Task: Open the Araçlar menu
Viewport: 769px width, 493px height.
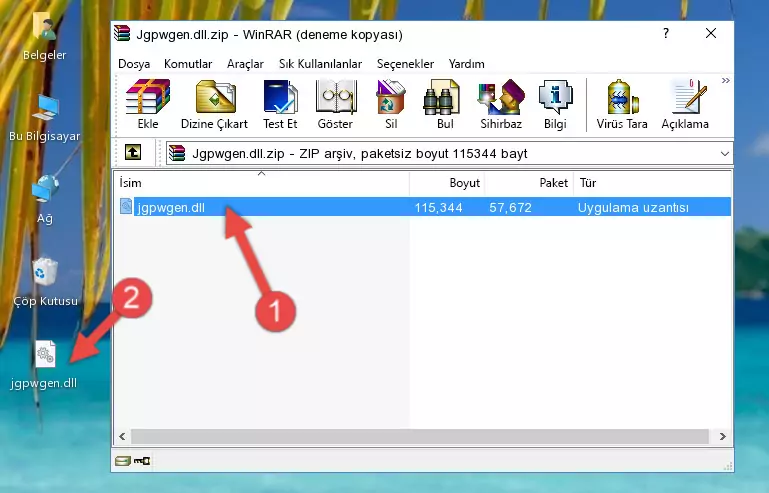Action: coord(245,64)
